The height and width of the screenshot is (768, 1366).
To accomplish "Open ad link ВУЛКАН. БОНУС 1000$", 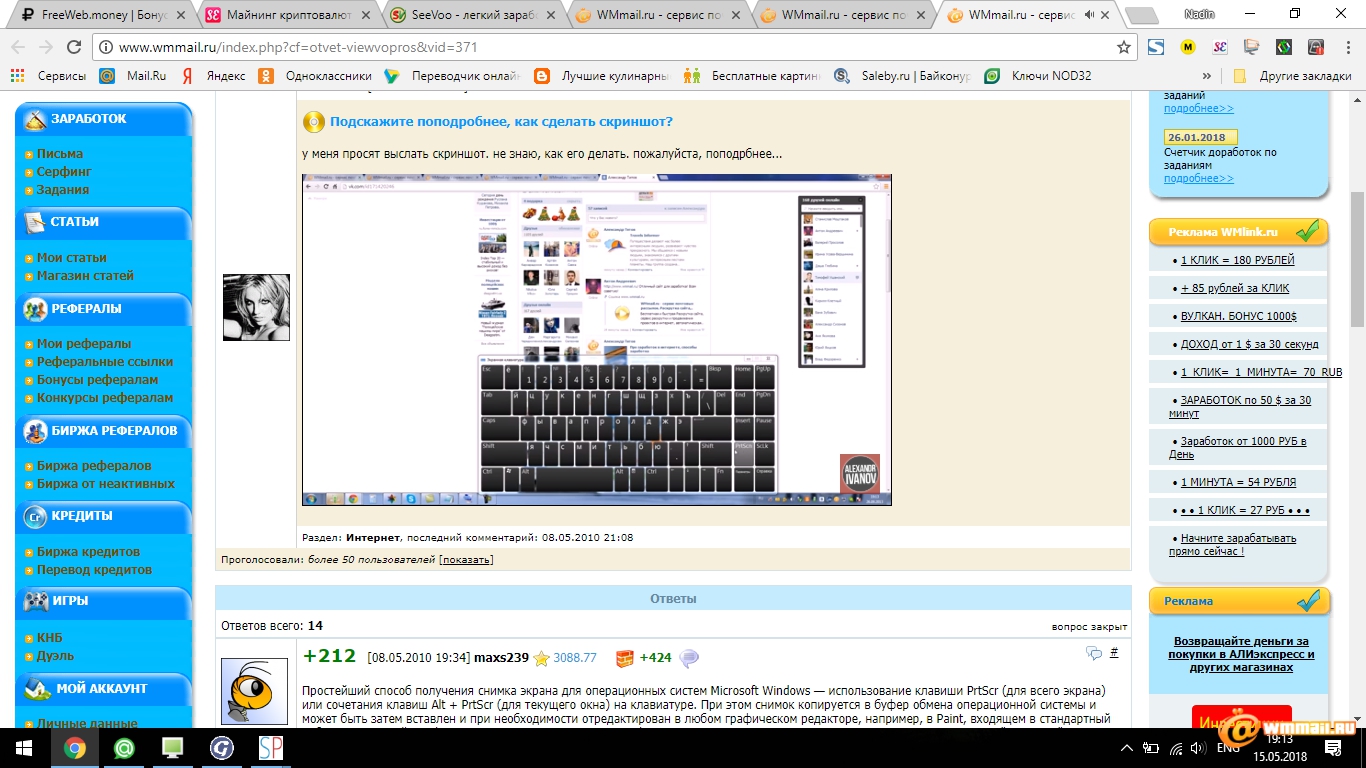I will [x=1238, y=316].
